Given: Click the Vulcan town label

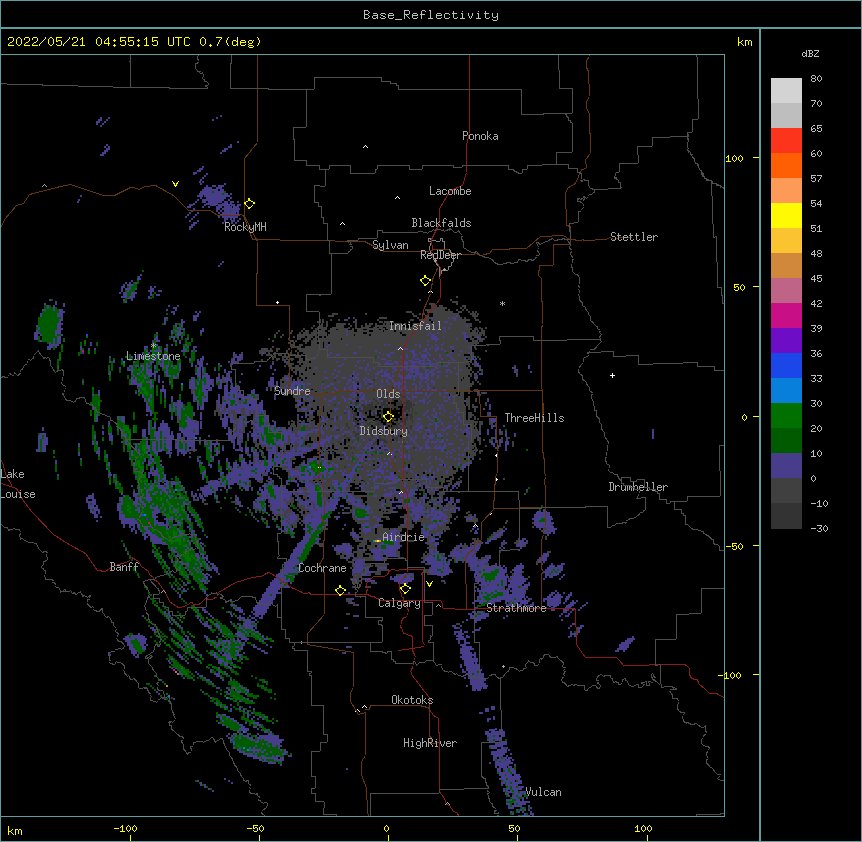Looking at the screenshot, I should 543,792.
